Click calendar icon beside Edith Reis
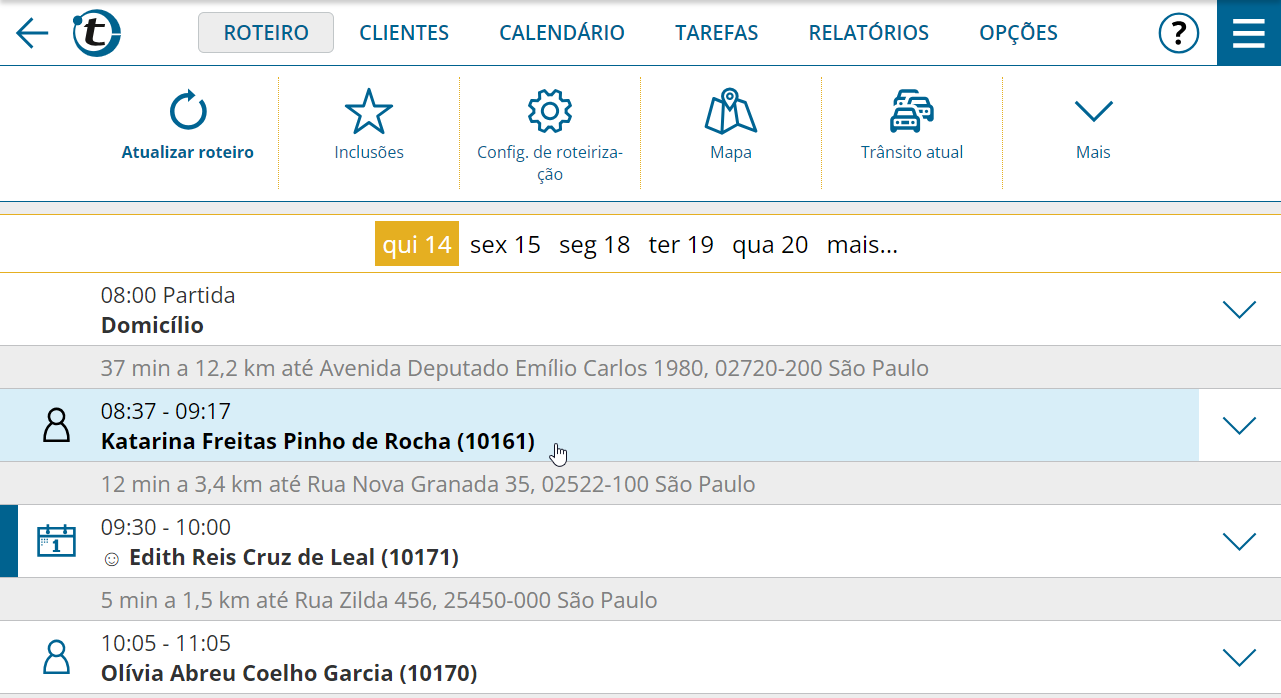The height and width of the screenshot is (698, 1281). tap(56, 541)
